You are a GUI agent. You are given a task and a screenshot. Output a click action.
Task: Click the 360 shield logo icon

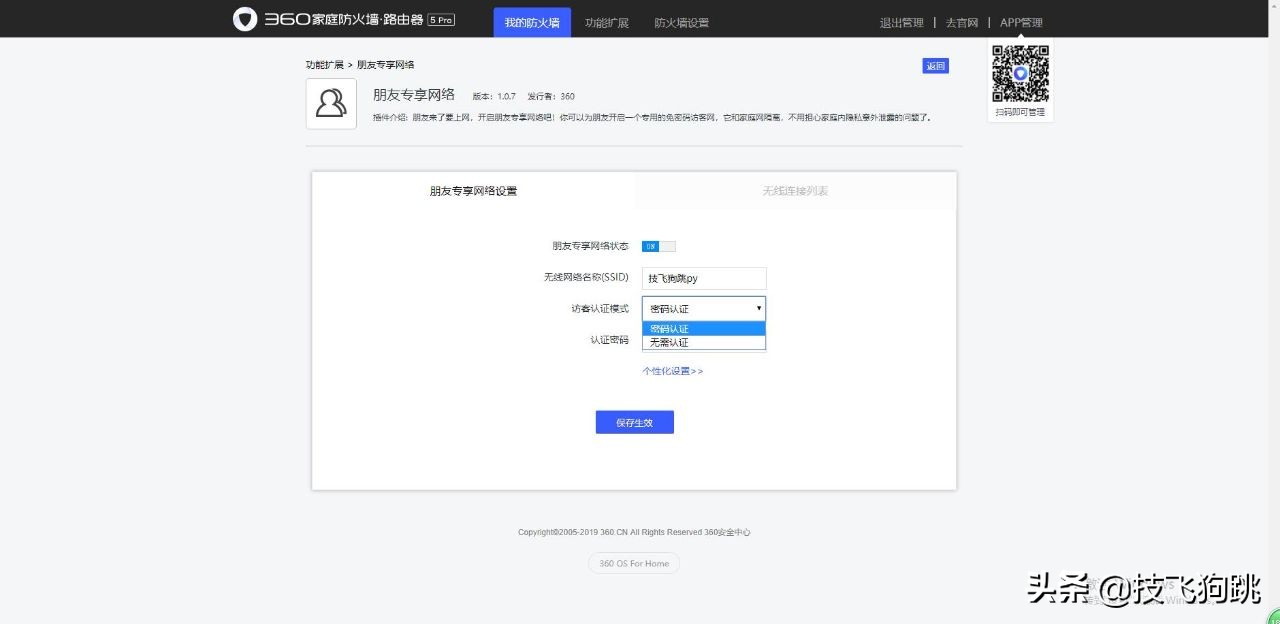coord(244,19)
